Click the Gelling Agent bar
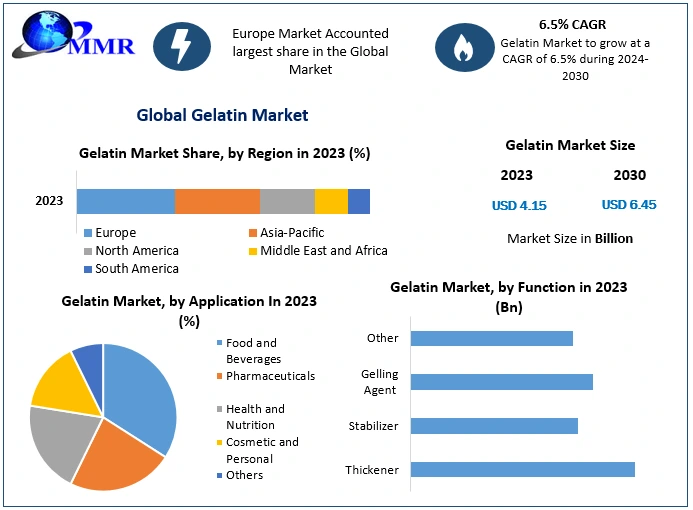The image size is (693, 510). click(x=501, y=382)
